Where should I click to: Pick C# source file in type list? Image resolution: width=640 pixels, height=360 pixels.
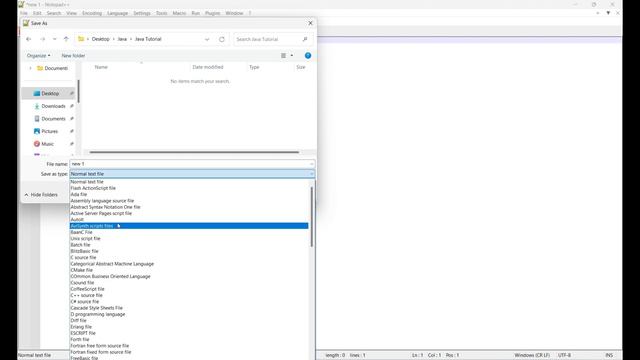189,302
